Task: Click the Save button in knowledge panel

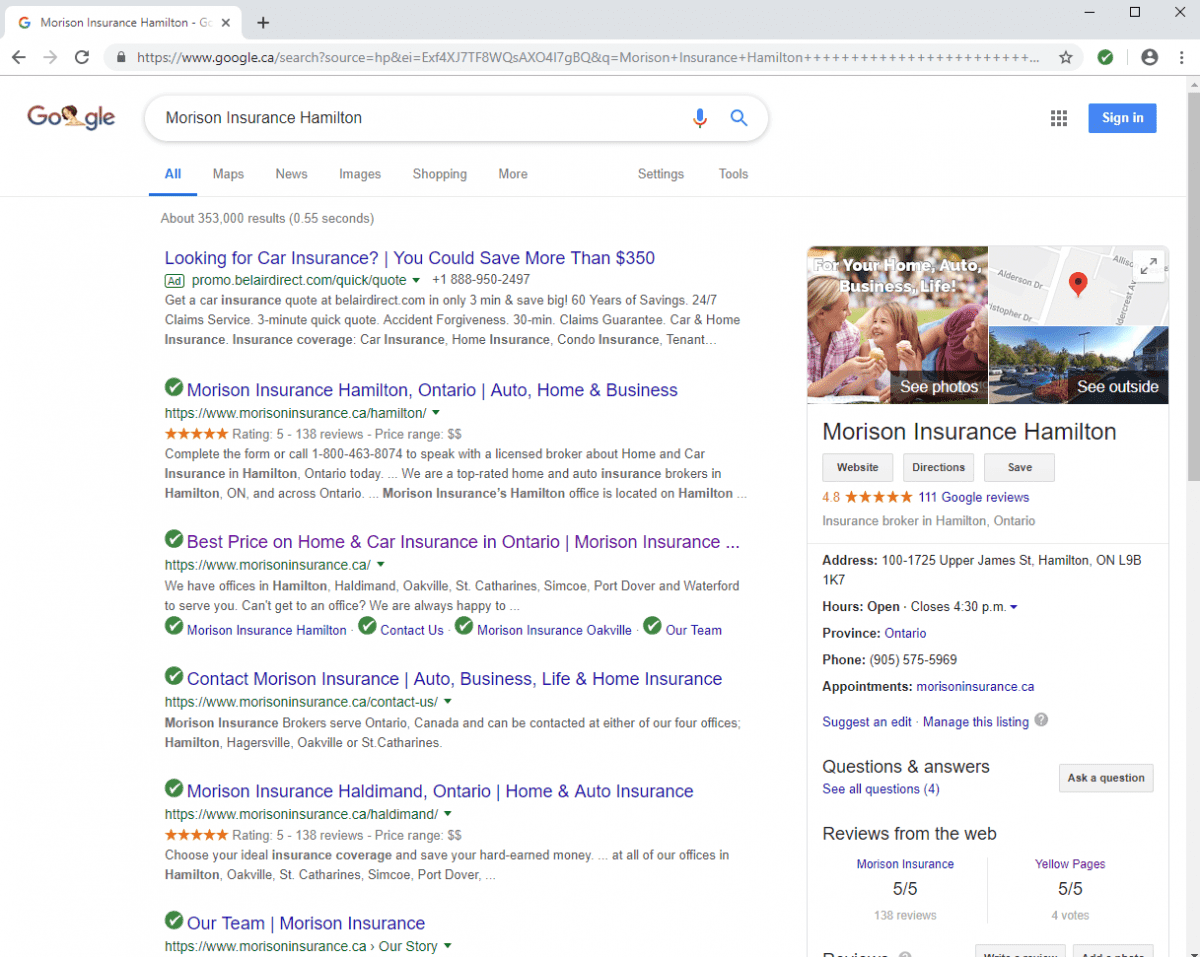Action: (1019, 467)
